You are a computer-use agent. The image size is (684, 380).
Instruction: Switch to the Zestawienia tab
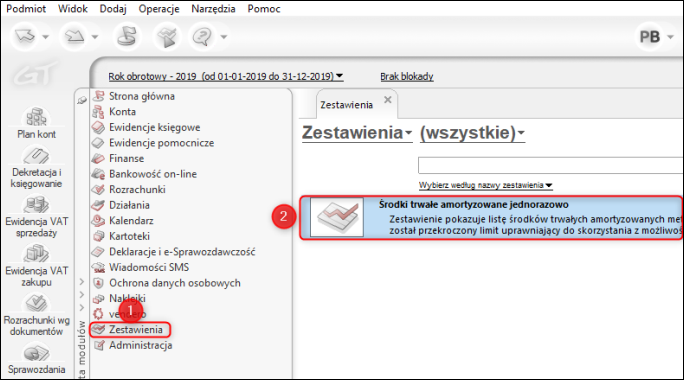[346, 105]
